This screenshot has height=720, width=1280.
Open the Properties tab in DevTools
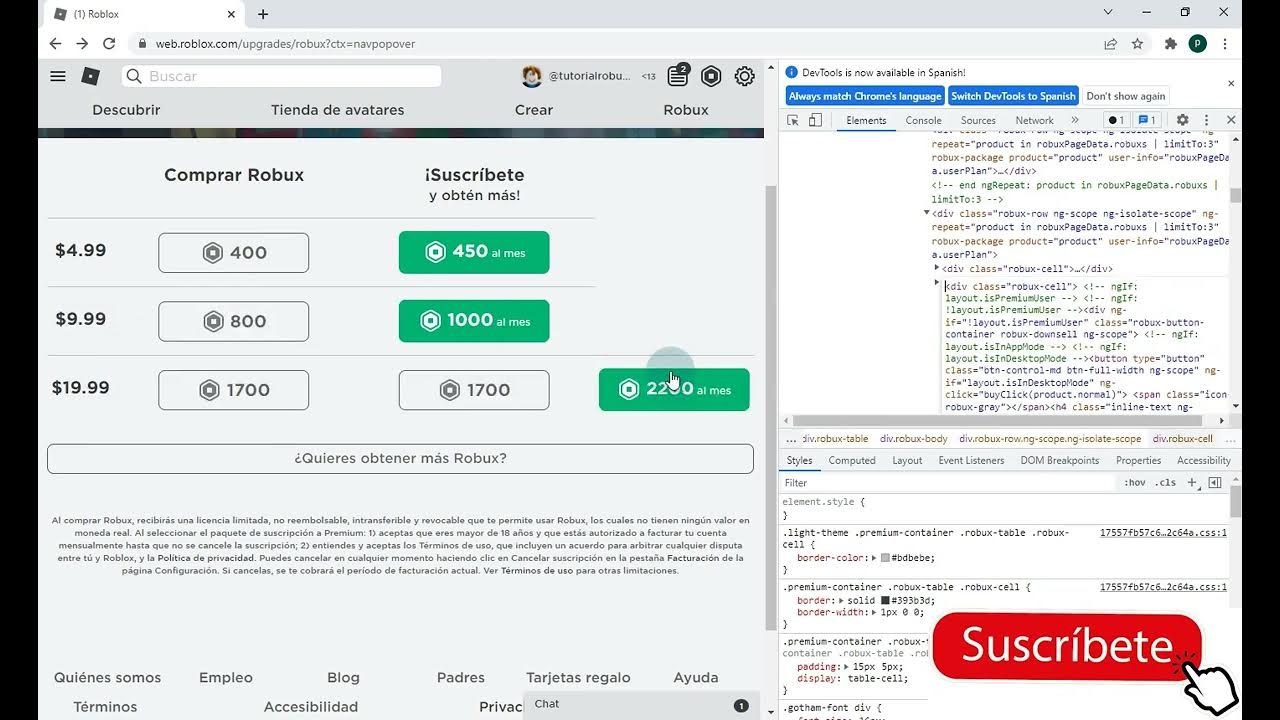pyautogui.click(x=1139, y=460)
